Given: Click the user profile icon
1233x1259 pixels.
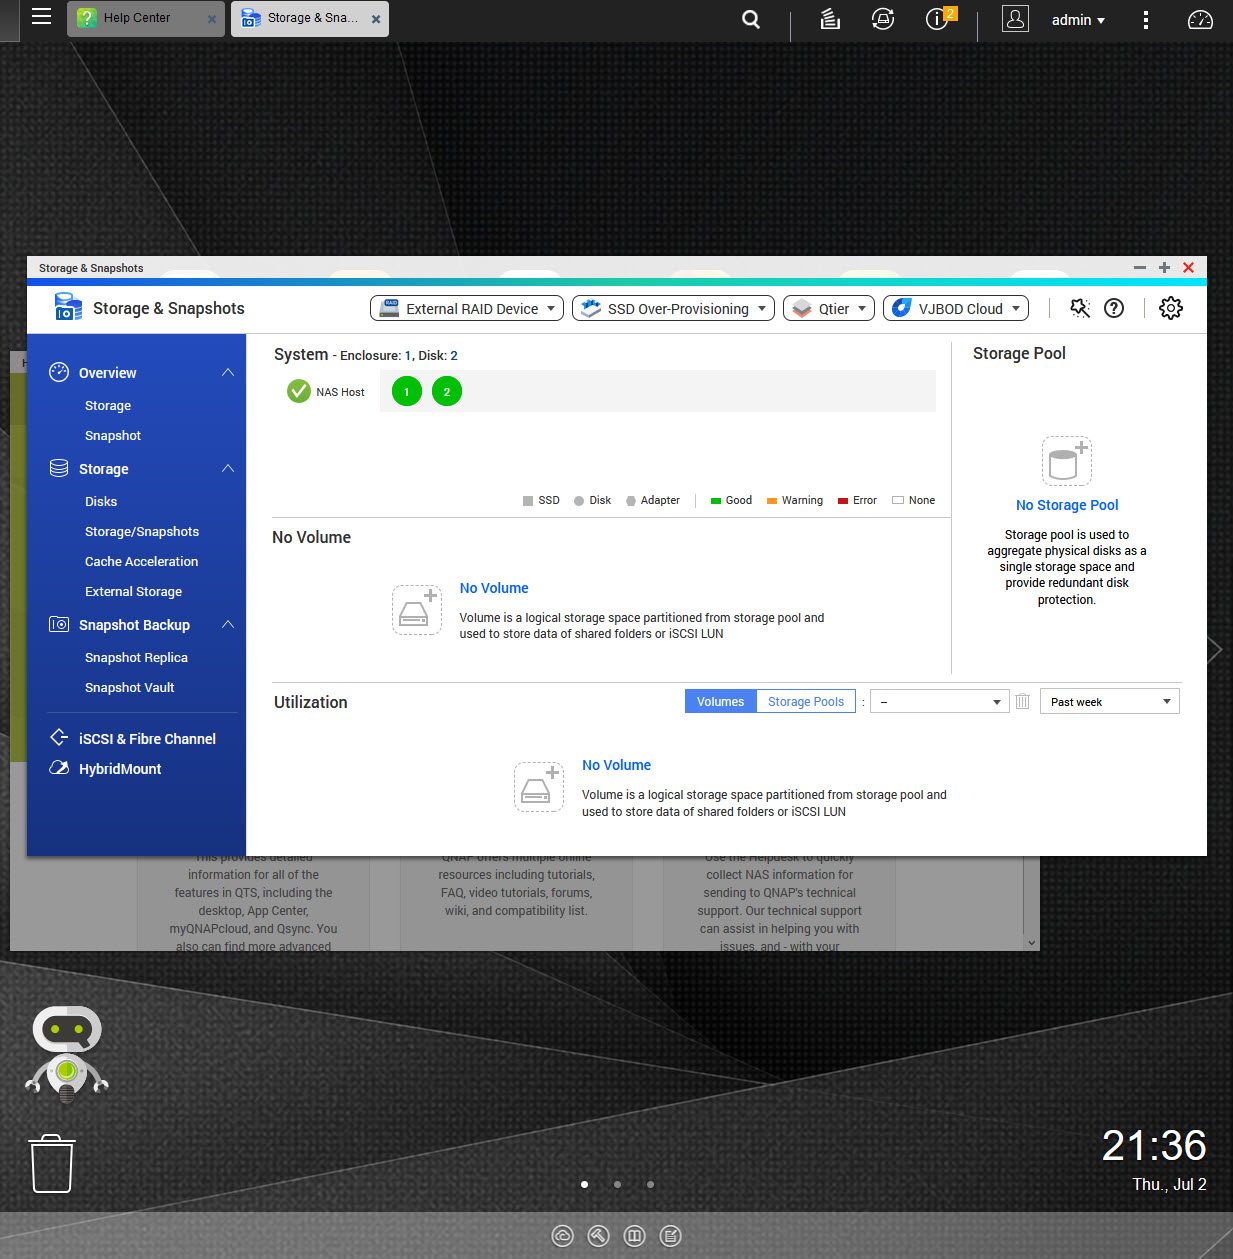Looking at the screenshot, I should pos(1015,19).
